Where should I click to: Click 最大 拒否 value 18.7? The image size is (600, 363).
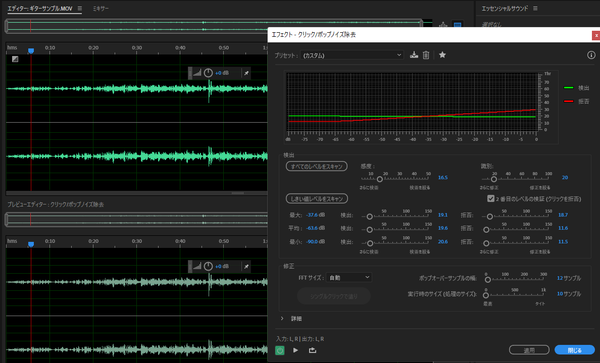pyautogui.click(x=563, y=215)
